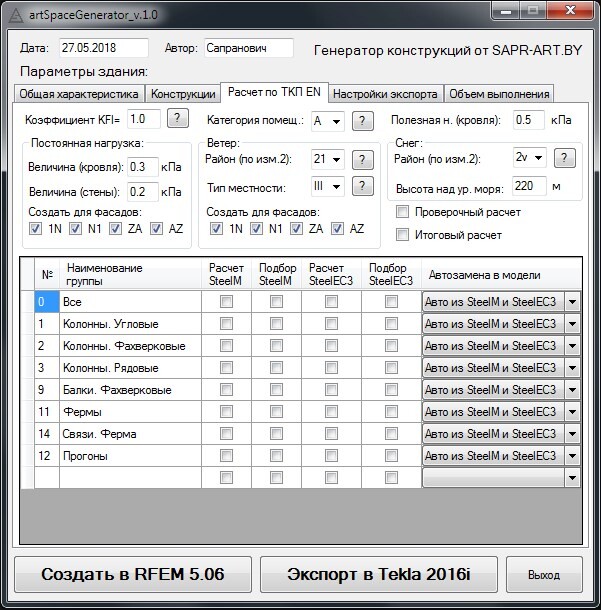Click the Экспорт в Tekla 2016i button
The image size is (601, 610).
click(378, 575)
